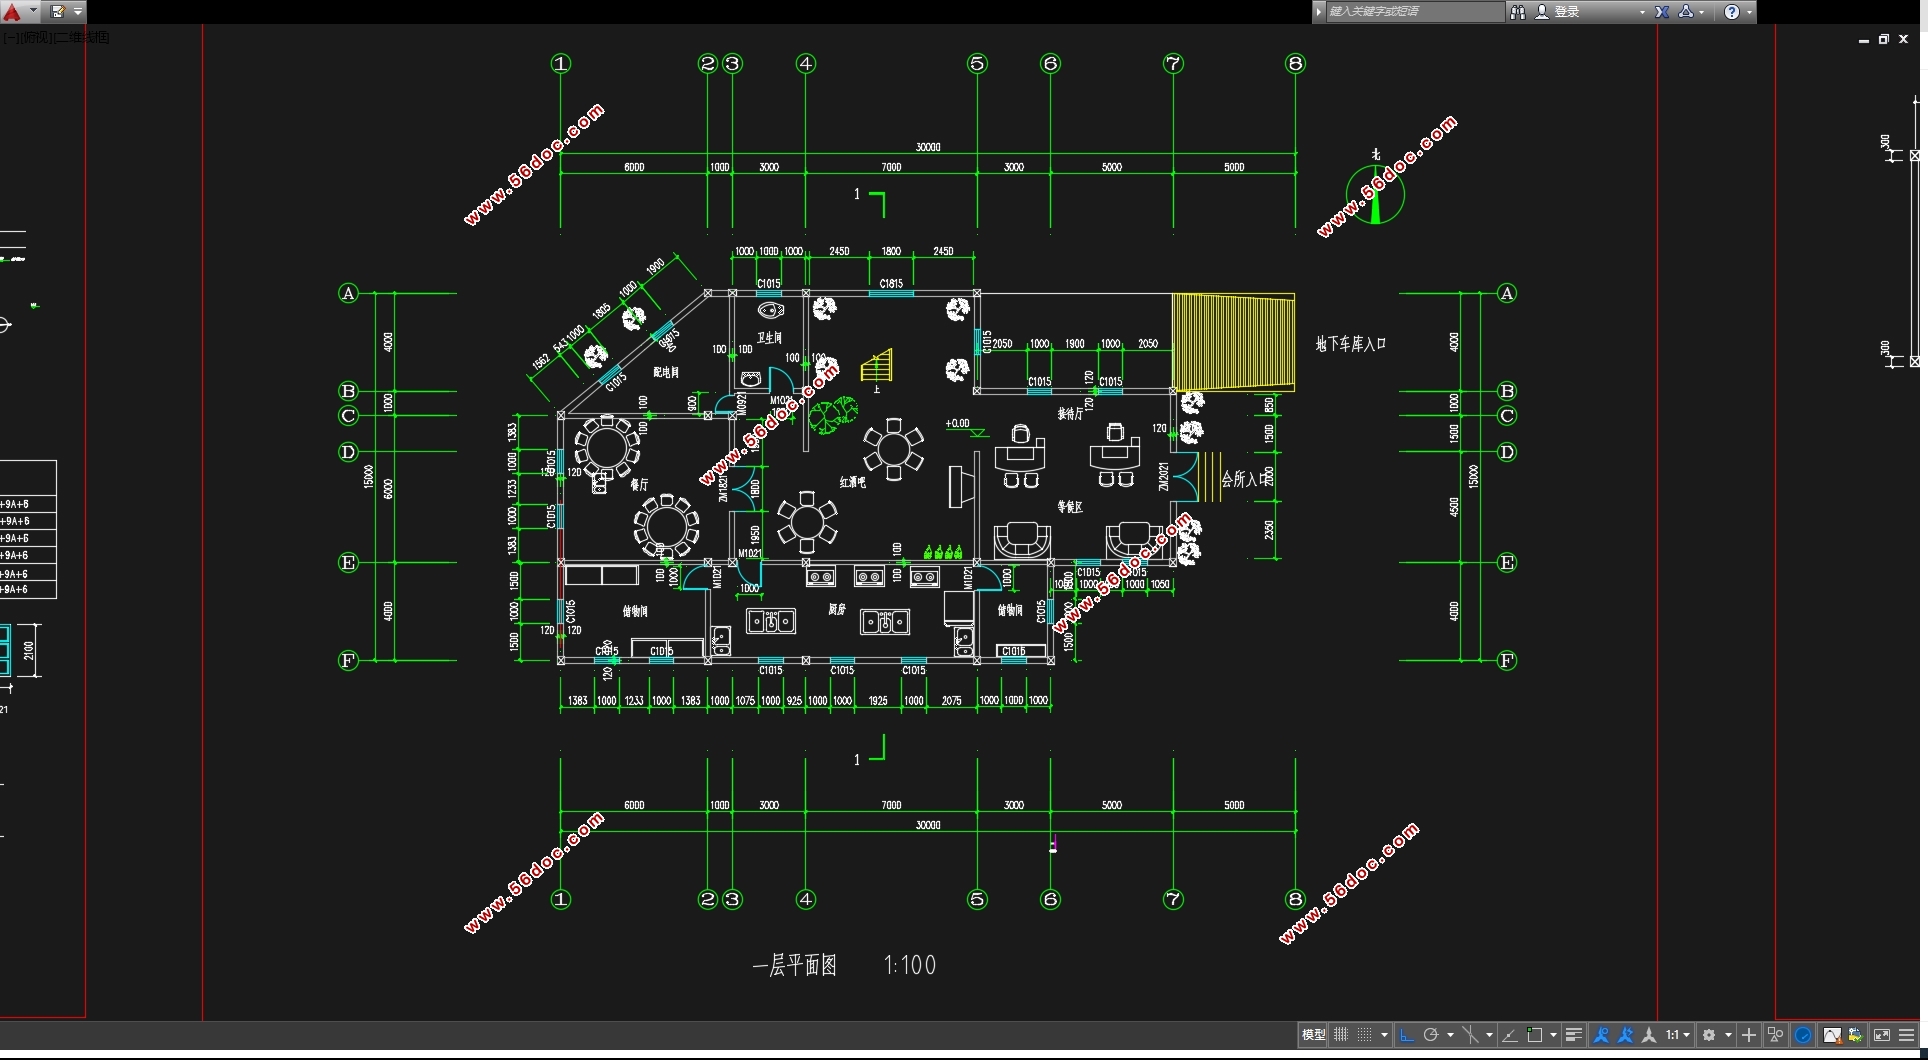
Task: Expand the quick access toolbar customize arrow
Action: (x=78, y=11)
